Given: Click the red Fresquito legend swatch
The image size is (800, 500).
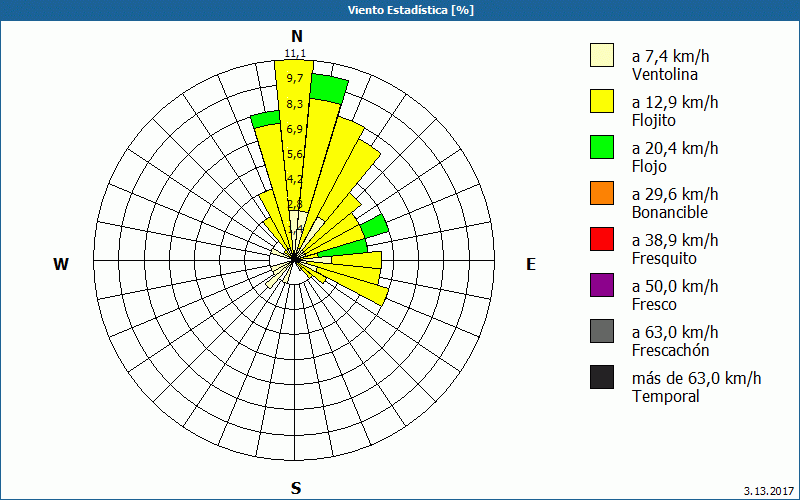Looking at the screenshot, I should click(602, 239).
